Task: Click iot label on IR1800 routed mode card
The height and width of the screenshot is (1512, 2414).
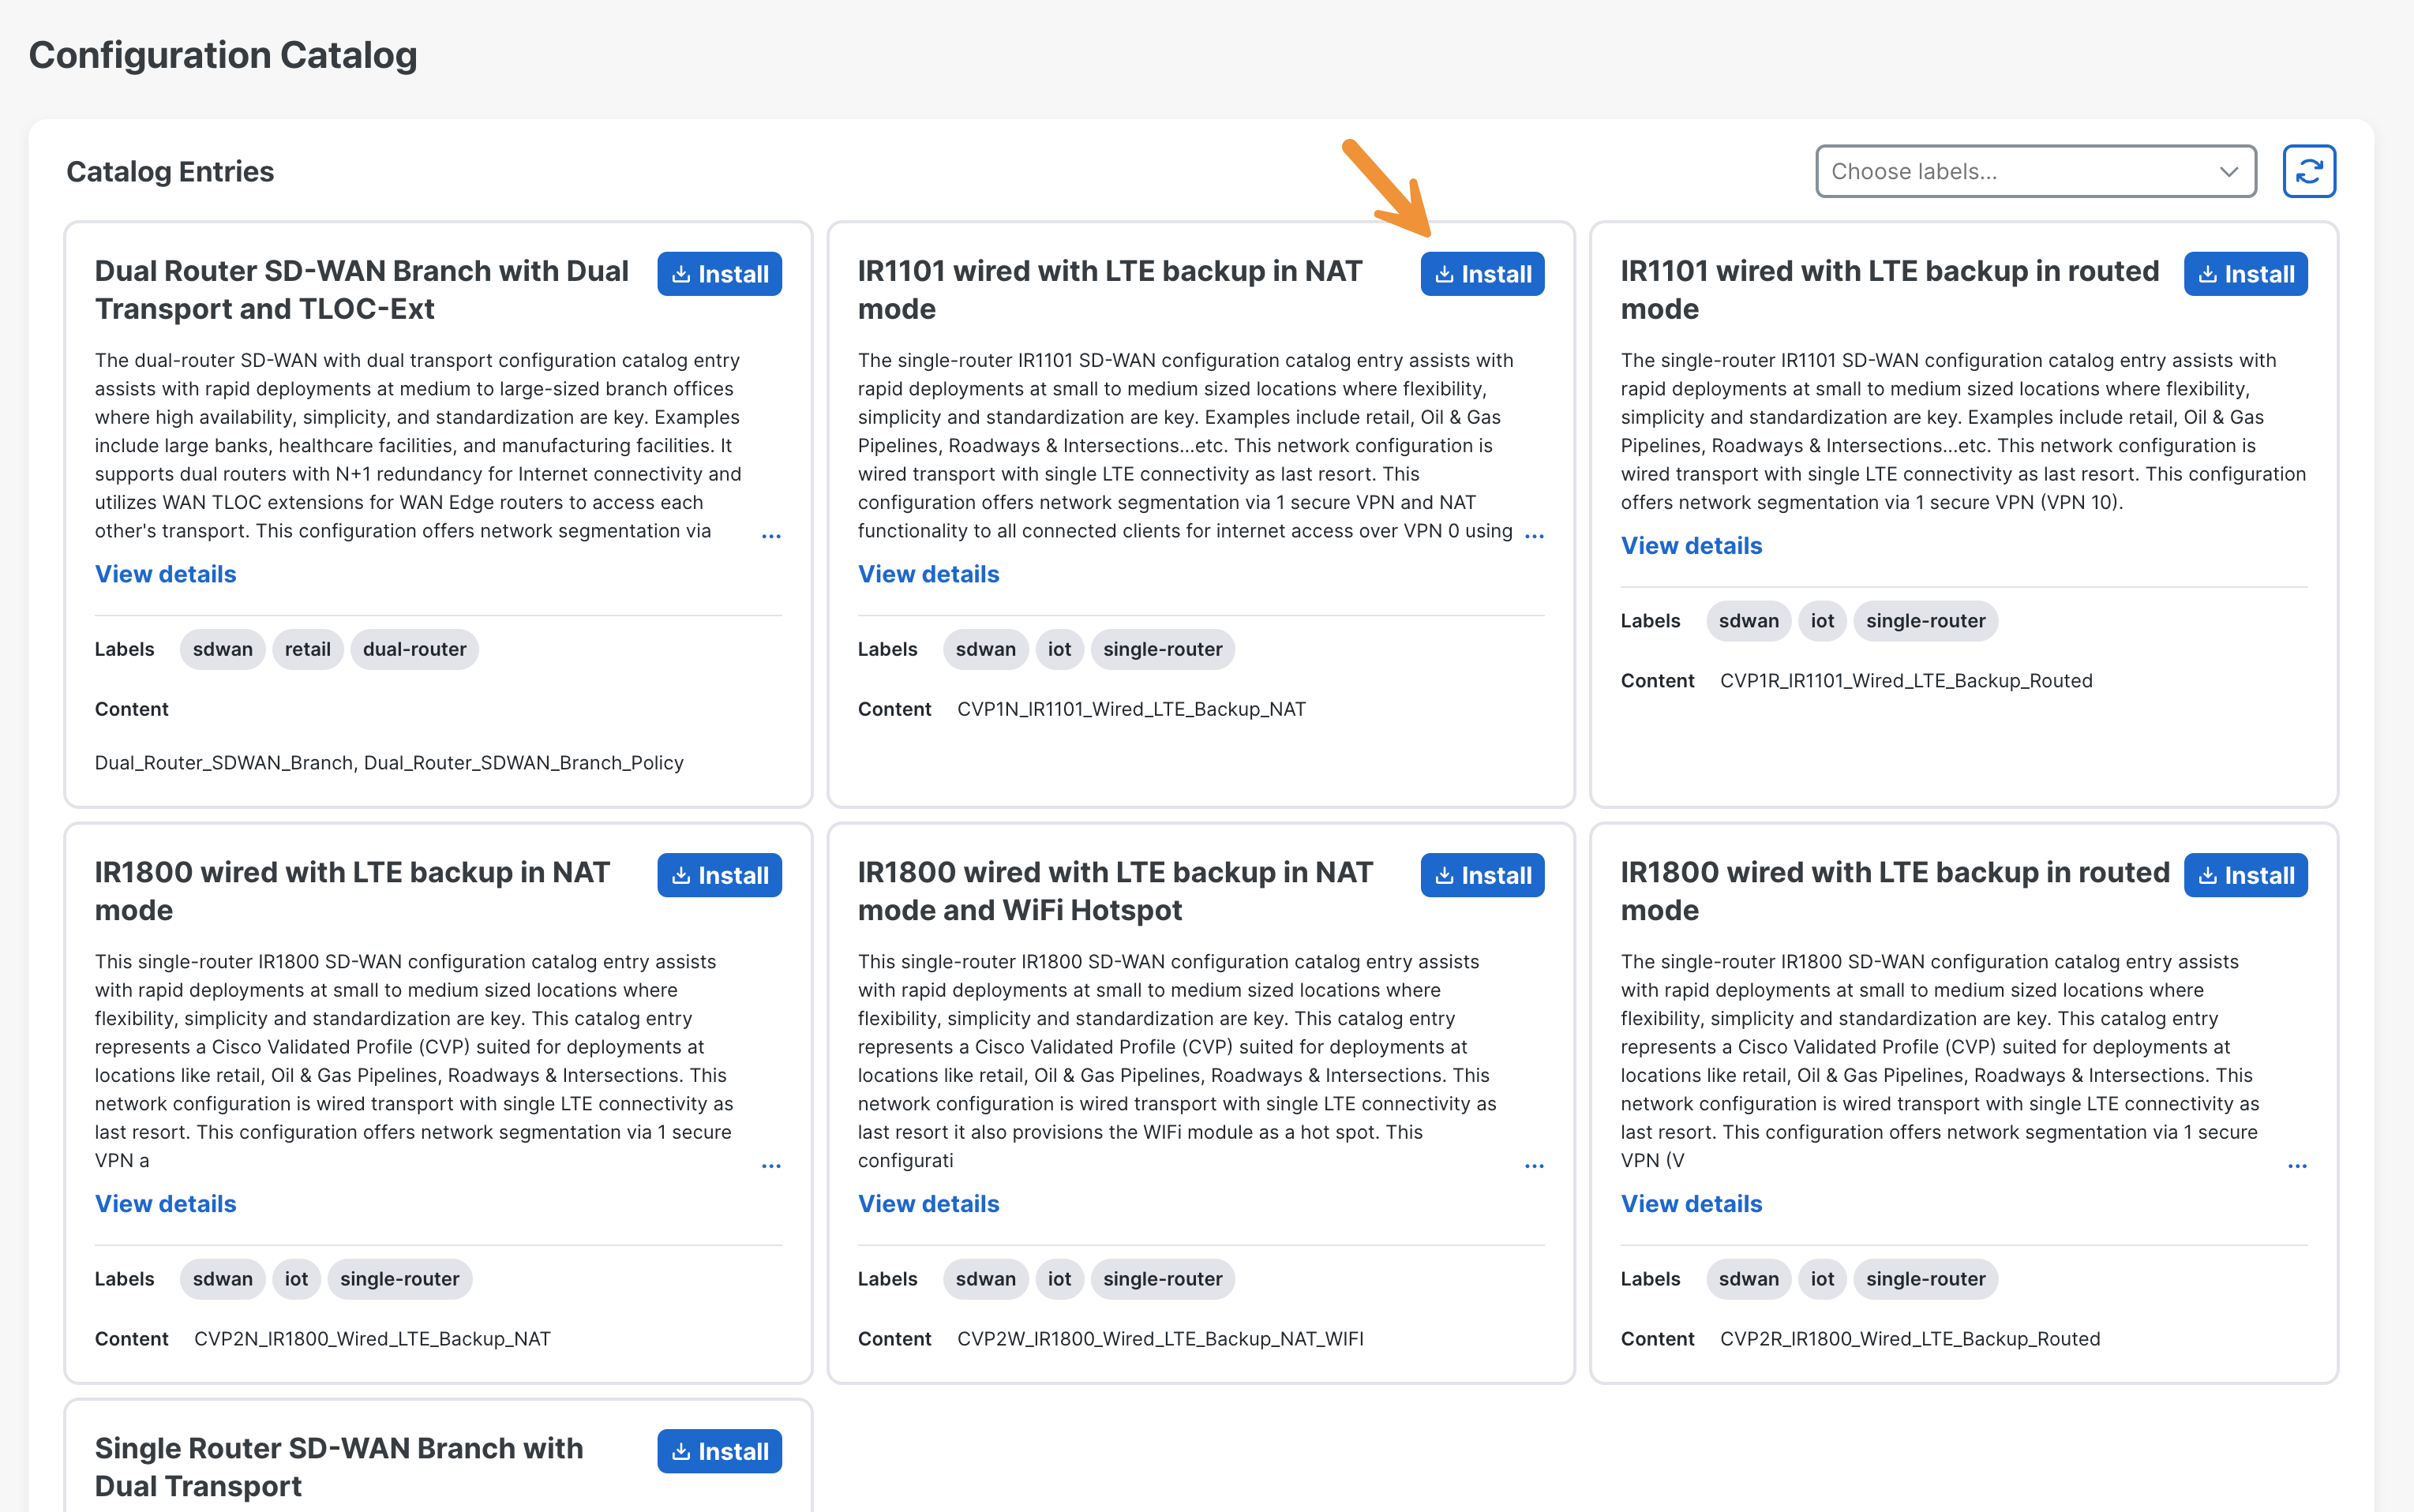Action: click(1822, 1279)
